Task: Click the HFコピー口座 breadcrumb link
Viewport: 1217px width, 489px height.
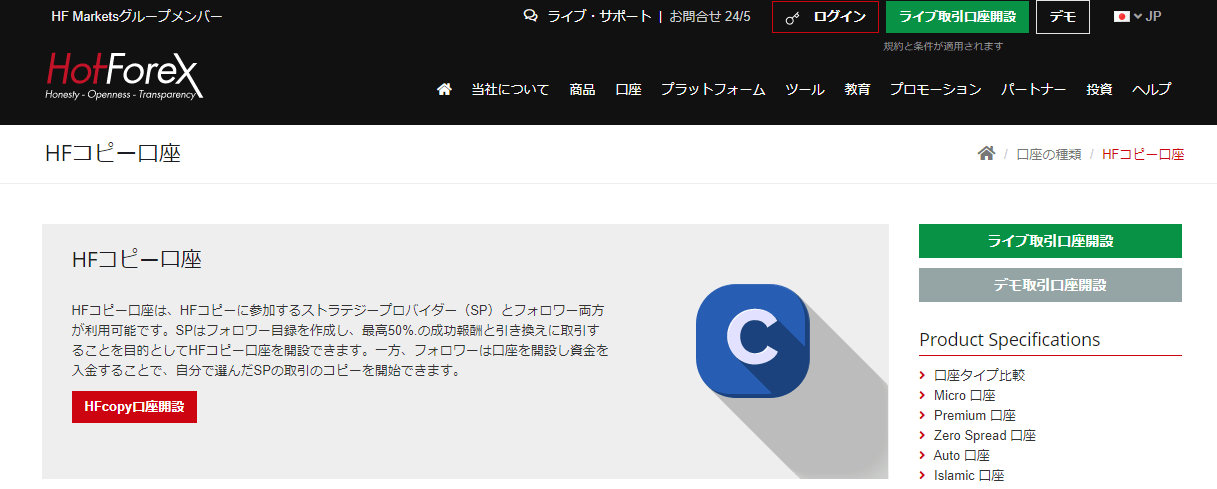Action: click(x=1143, y=155)
